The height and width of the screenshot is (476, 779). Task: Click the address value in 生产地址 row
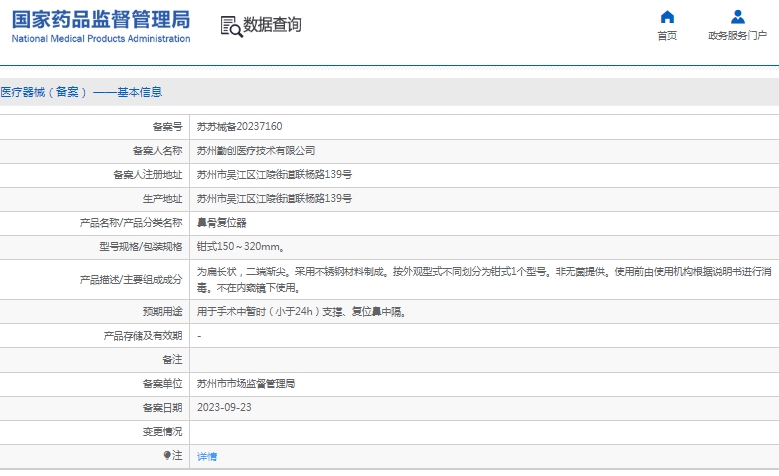(274, 198)
